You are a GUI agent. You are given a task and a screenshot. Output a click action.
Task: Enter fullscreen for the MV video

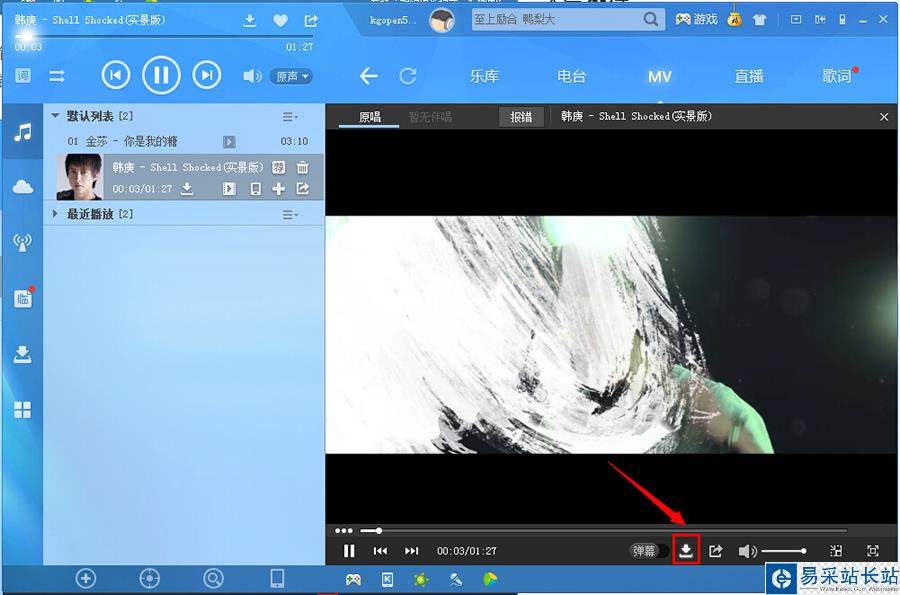pyautogui.click(x=872, y=551)
